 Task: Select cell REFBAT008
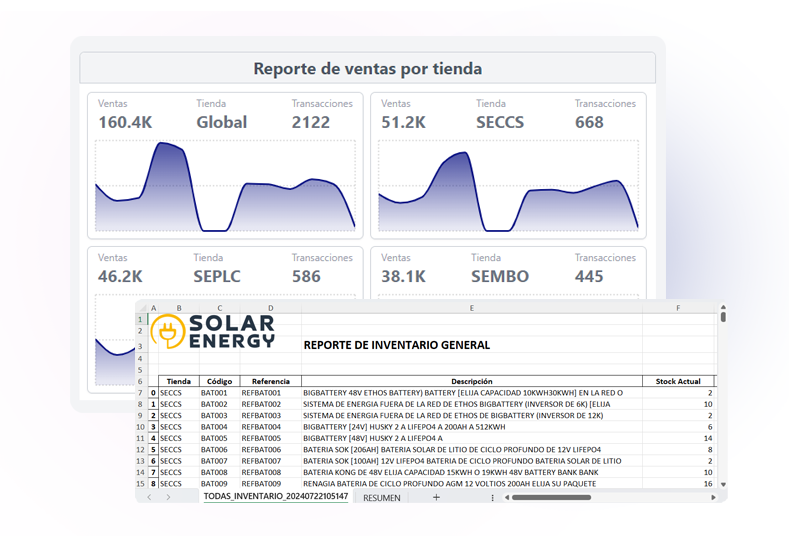point(271,473)
